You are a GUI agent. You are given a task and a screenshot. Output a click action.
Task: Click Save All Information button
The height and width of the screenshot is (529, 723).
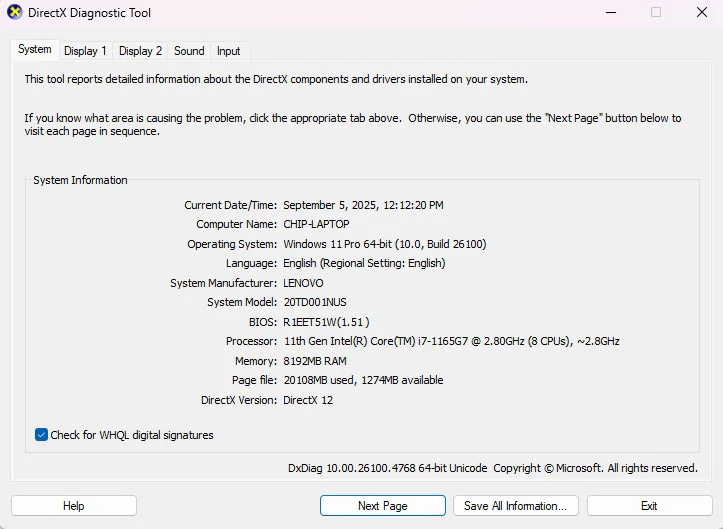516,506
